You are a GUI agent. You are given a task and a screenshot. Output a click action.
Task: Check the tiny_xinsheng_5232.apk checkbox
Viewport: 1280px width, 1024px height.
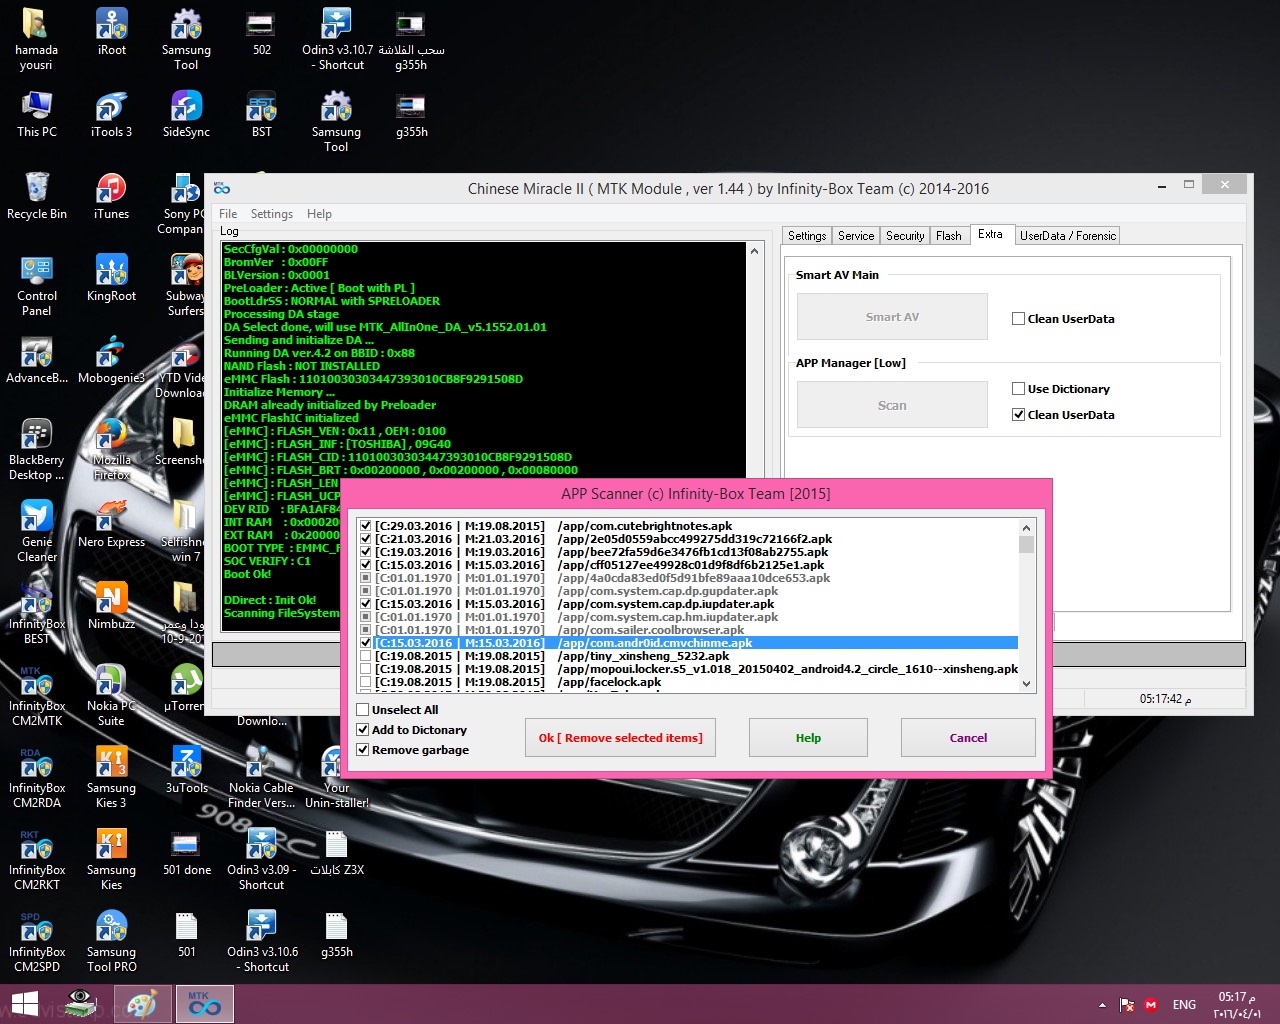366,656
